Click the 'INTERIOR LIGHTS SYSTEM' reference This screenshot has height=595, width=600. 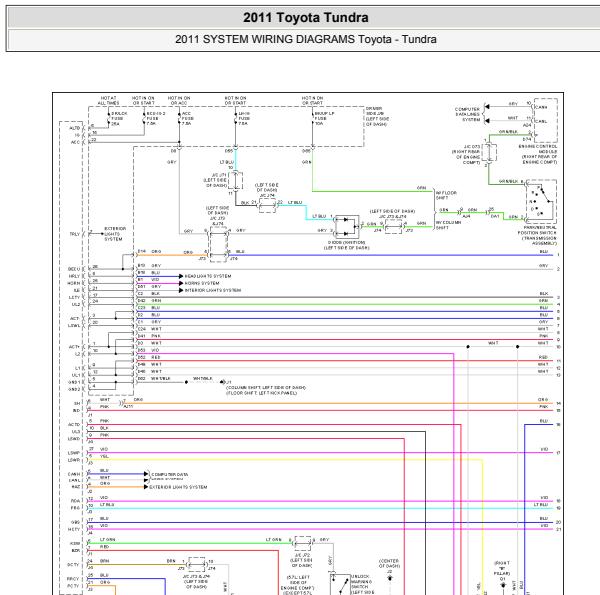point(213,290)
